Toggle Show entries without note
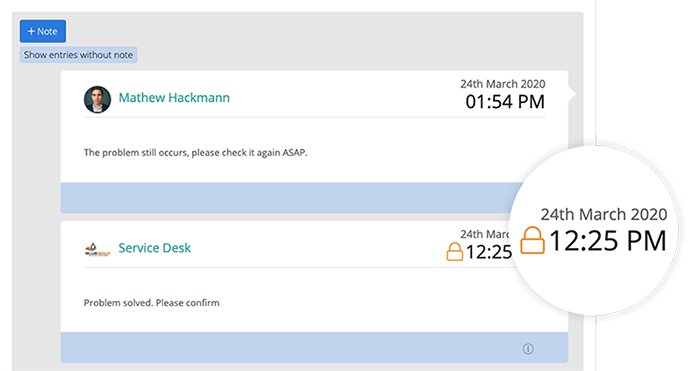The image size is (700, 371). (79, 55)
